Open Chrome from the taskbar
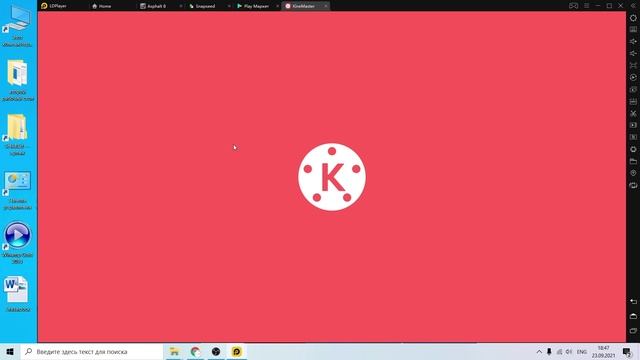 pos(196,351)
